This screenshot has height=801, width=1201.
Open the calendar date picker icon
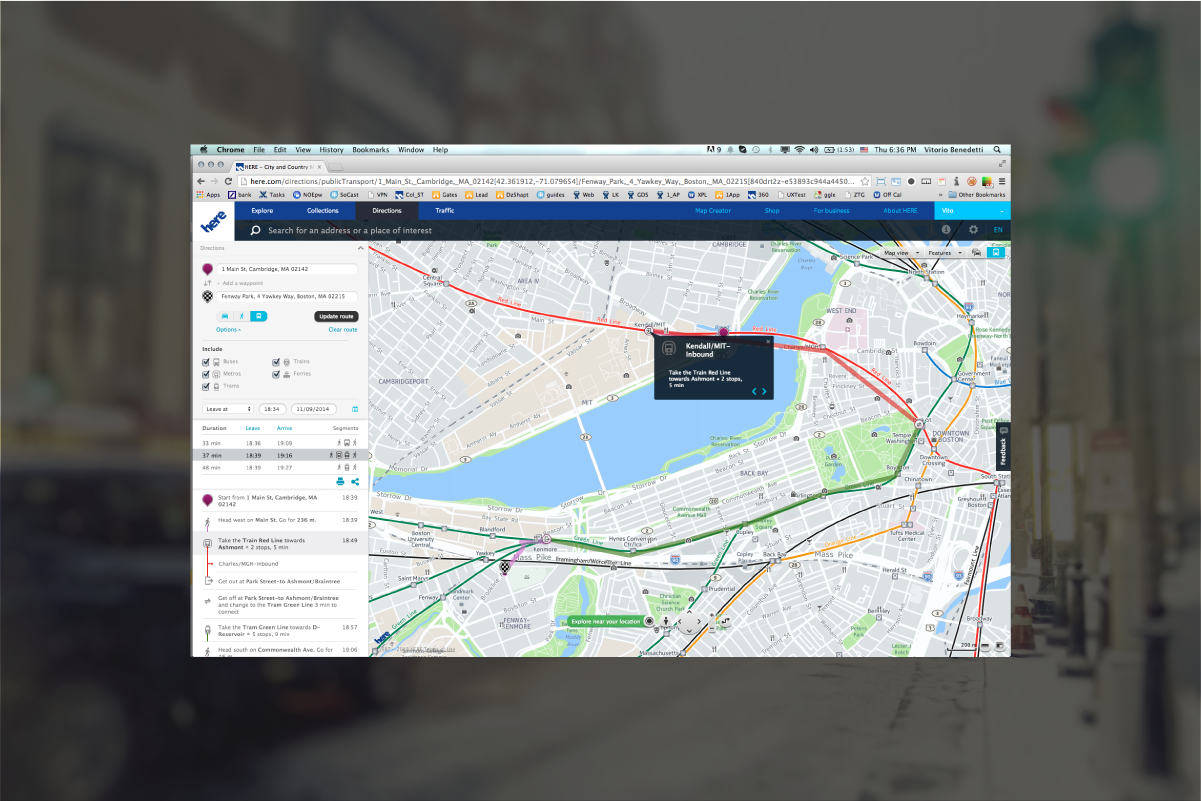(354, 409)
